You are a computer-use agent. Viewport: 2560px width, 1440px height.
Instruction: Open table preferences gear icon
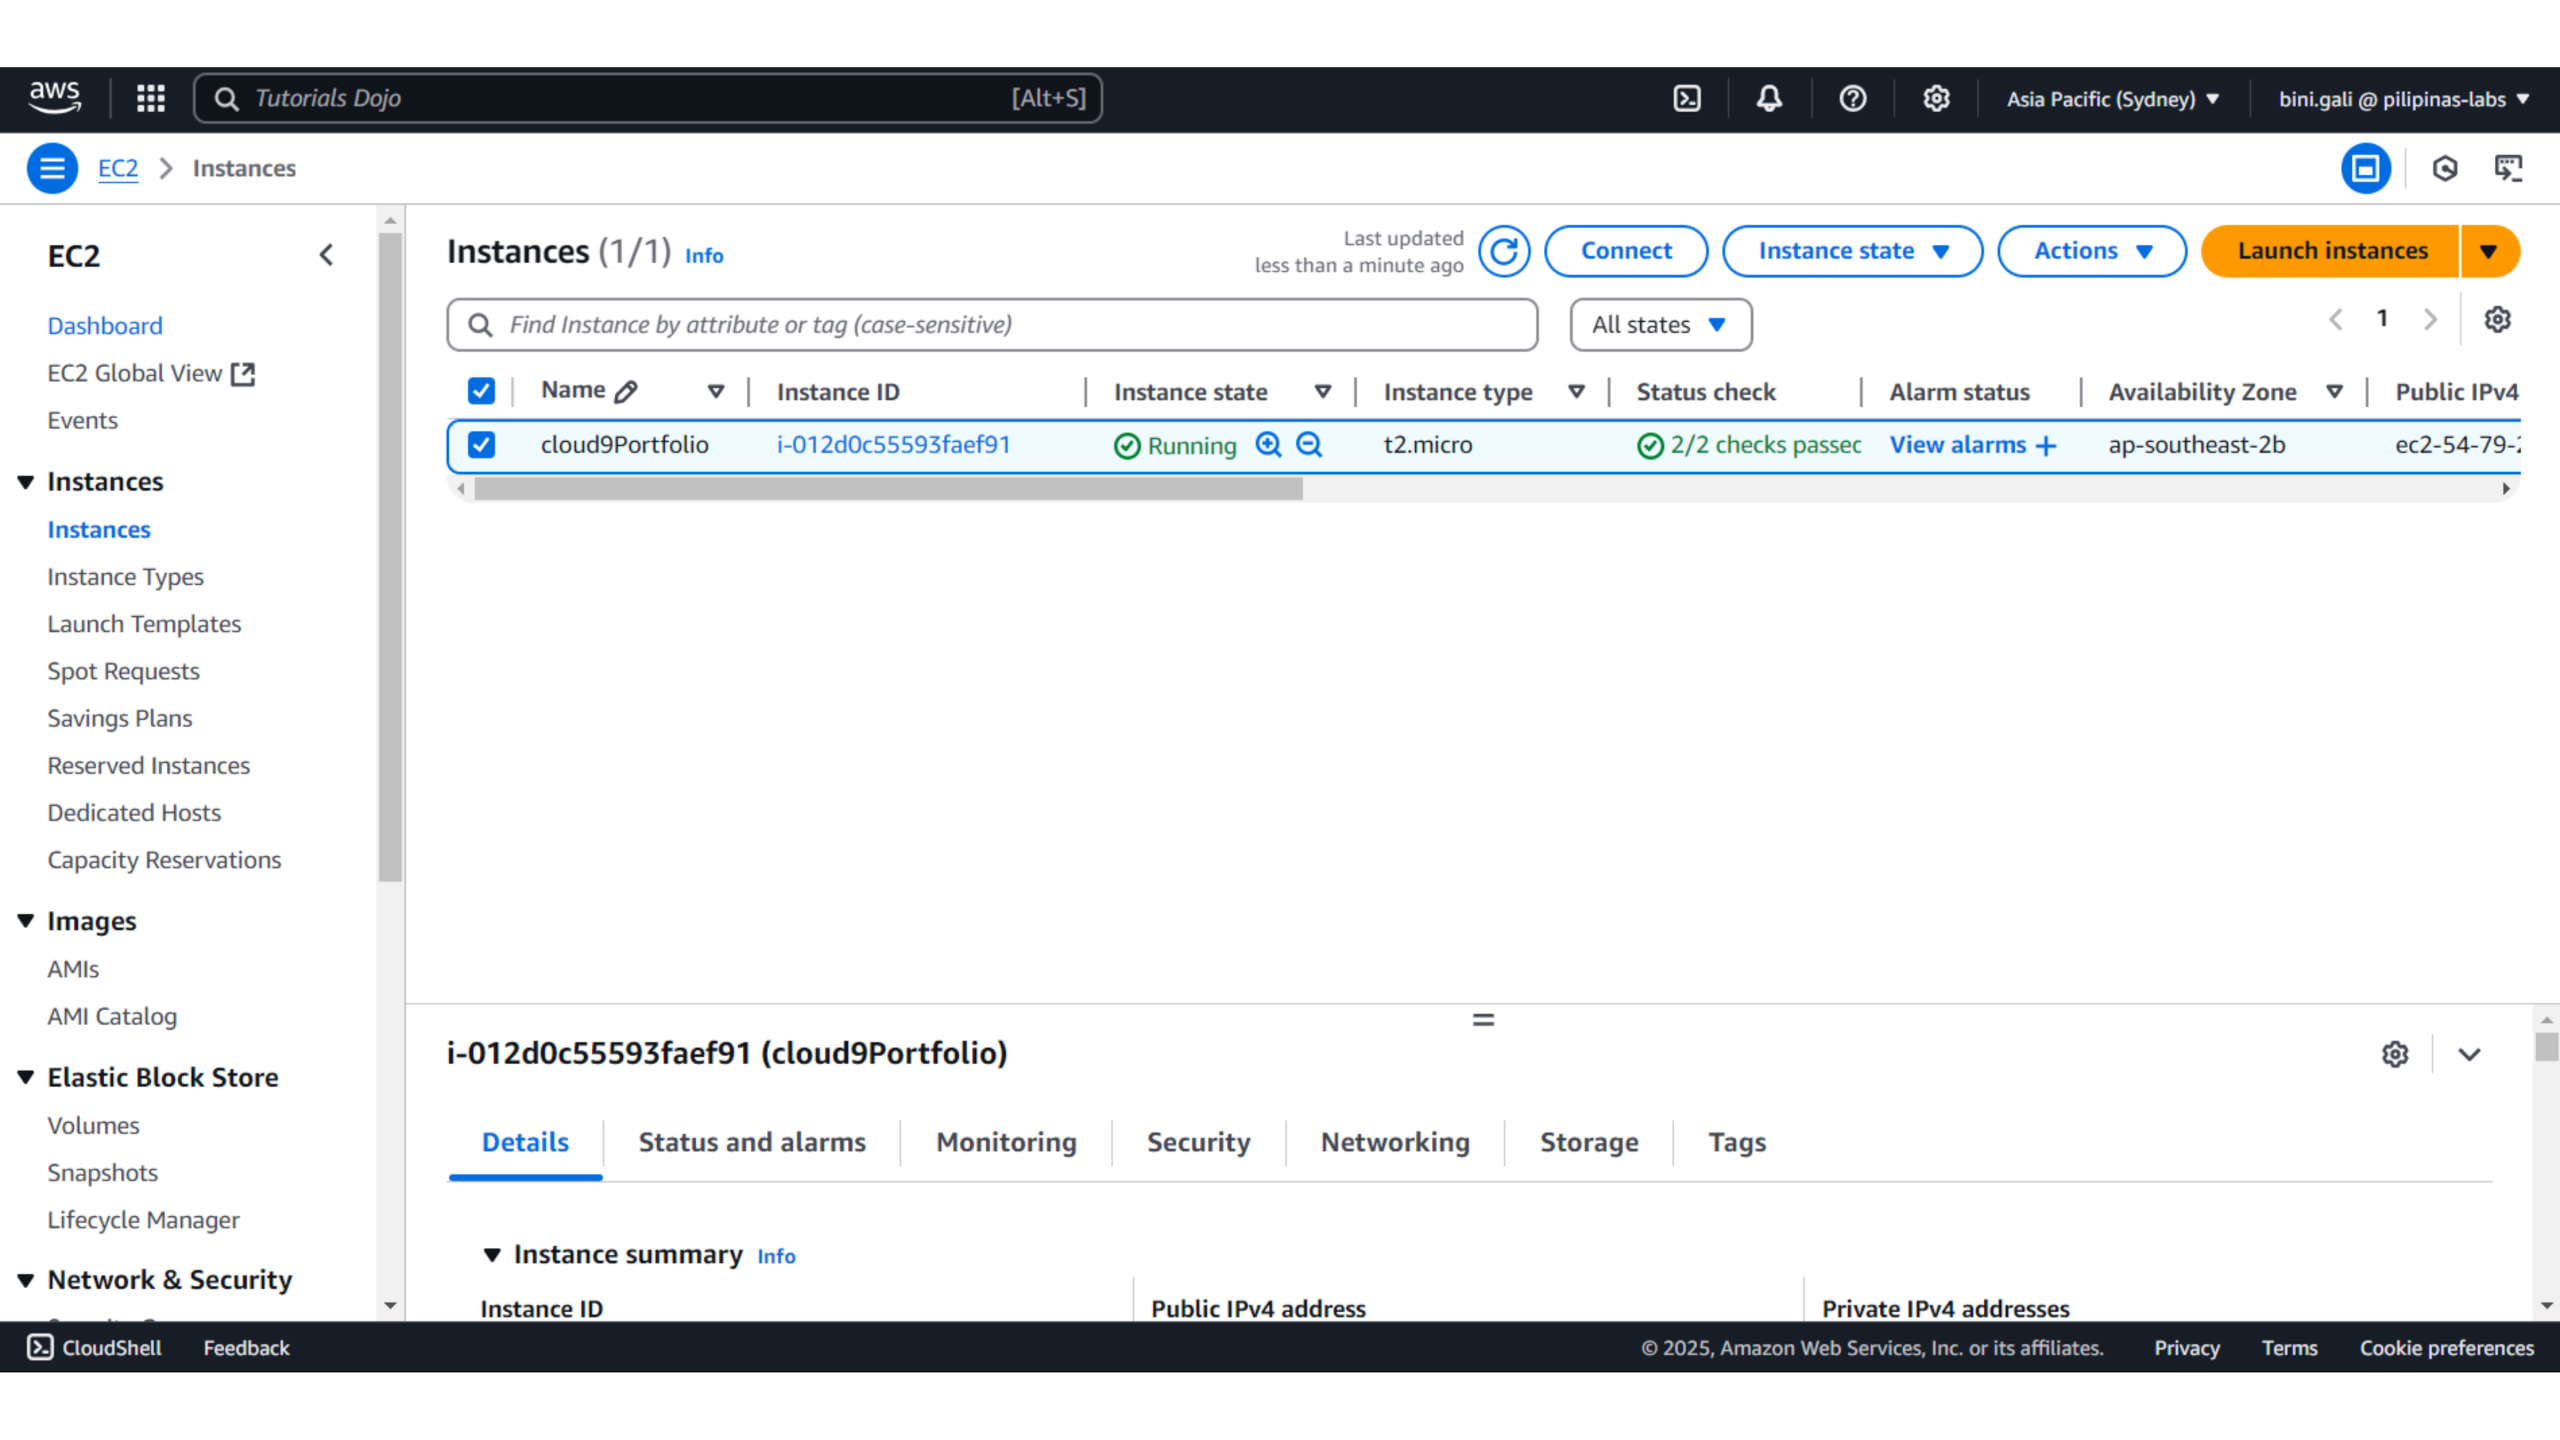(x=2497, y=320)
